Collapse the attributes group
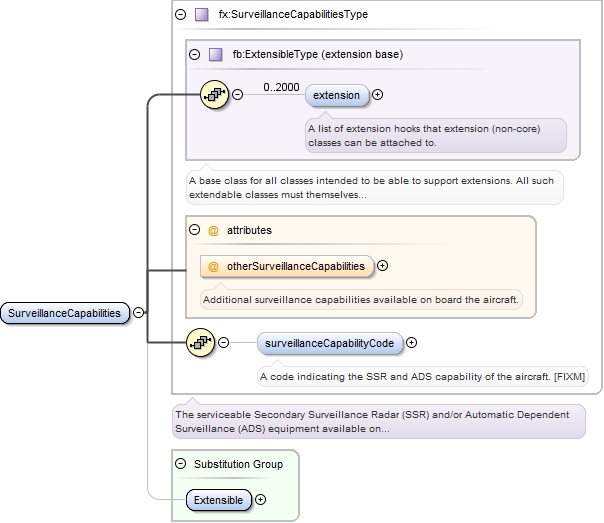The image size is (604, 523). [x=194, y=230]
